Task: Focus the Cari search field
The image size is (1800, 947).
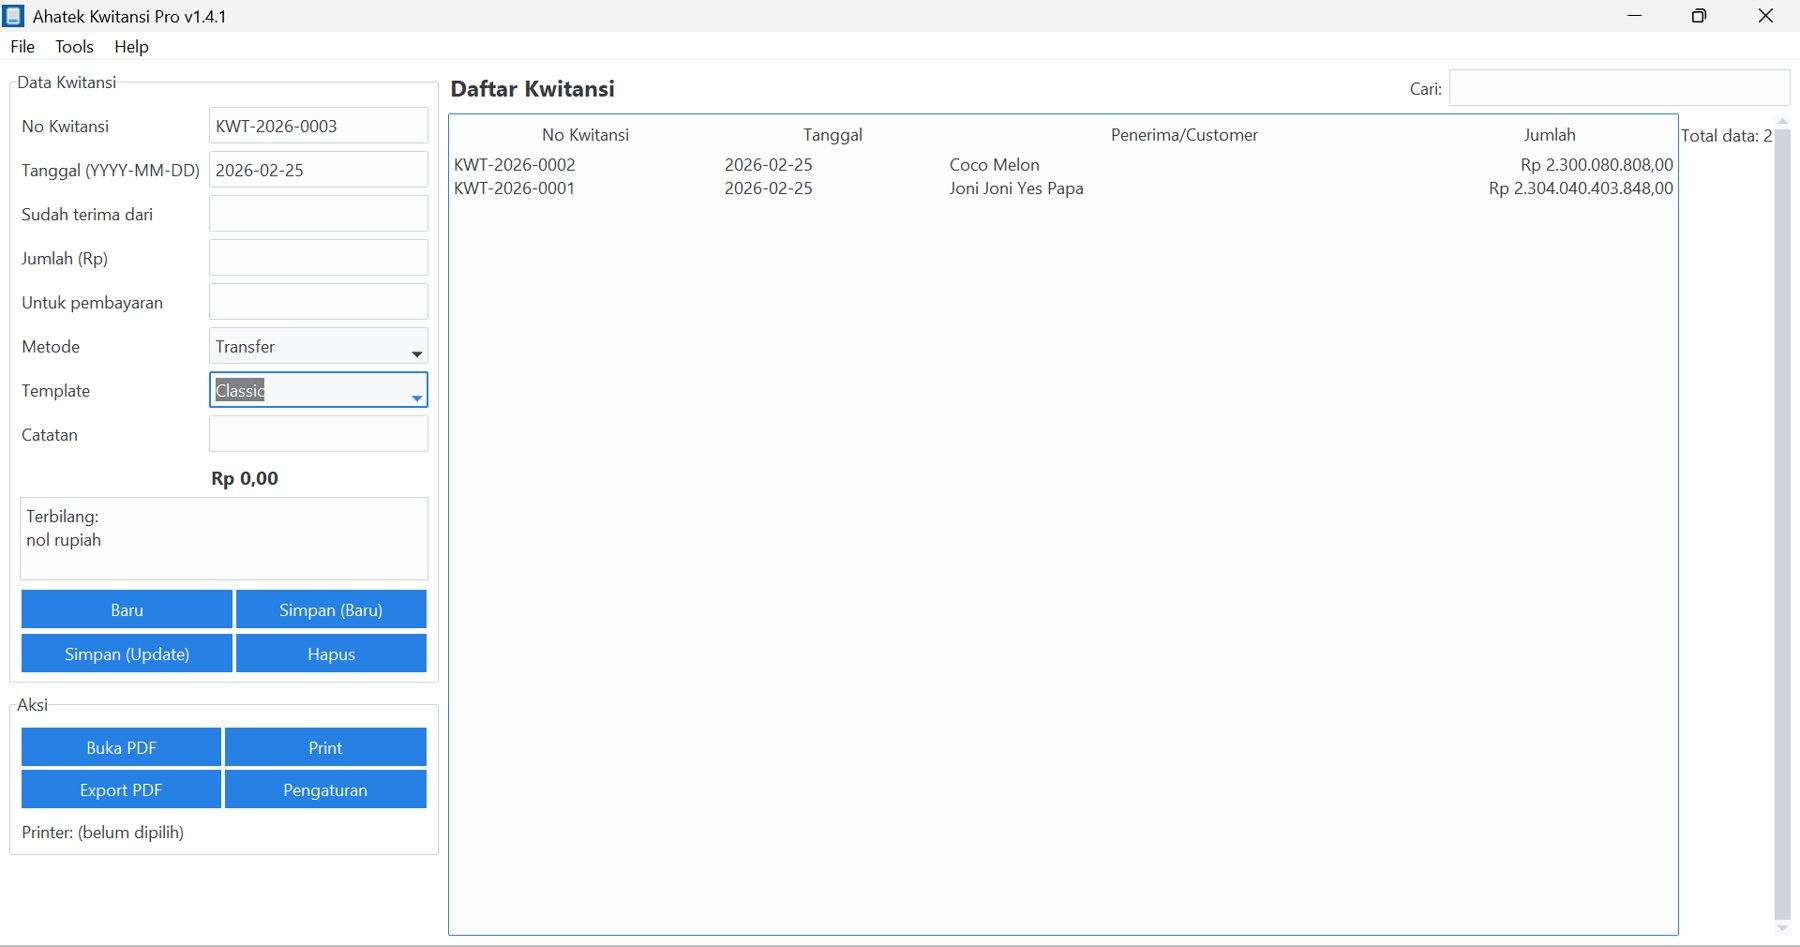Action: pyautogui.click(x=1618, y=88)
